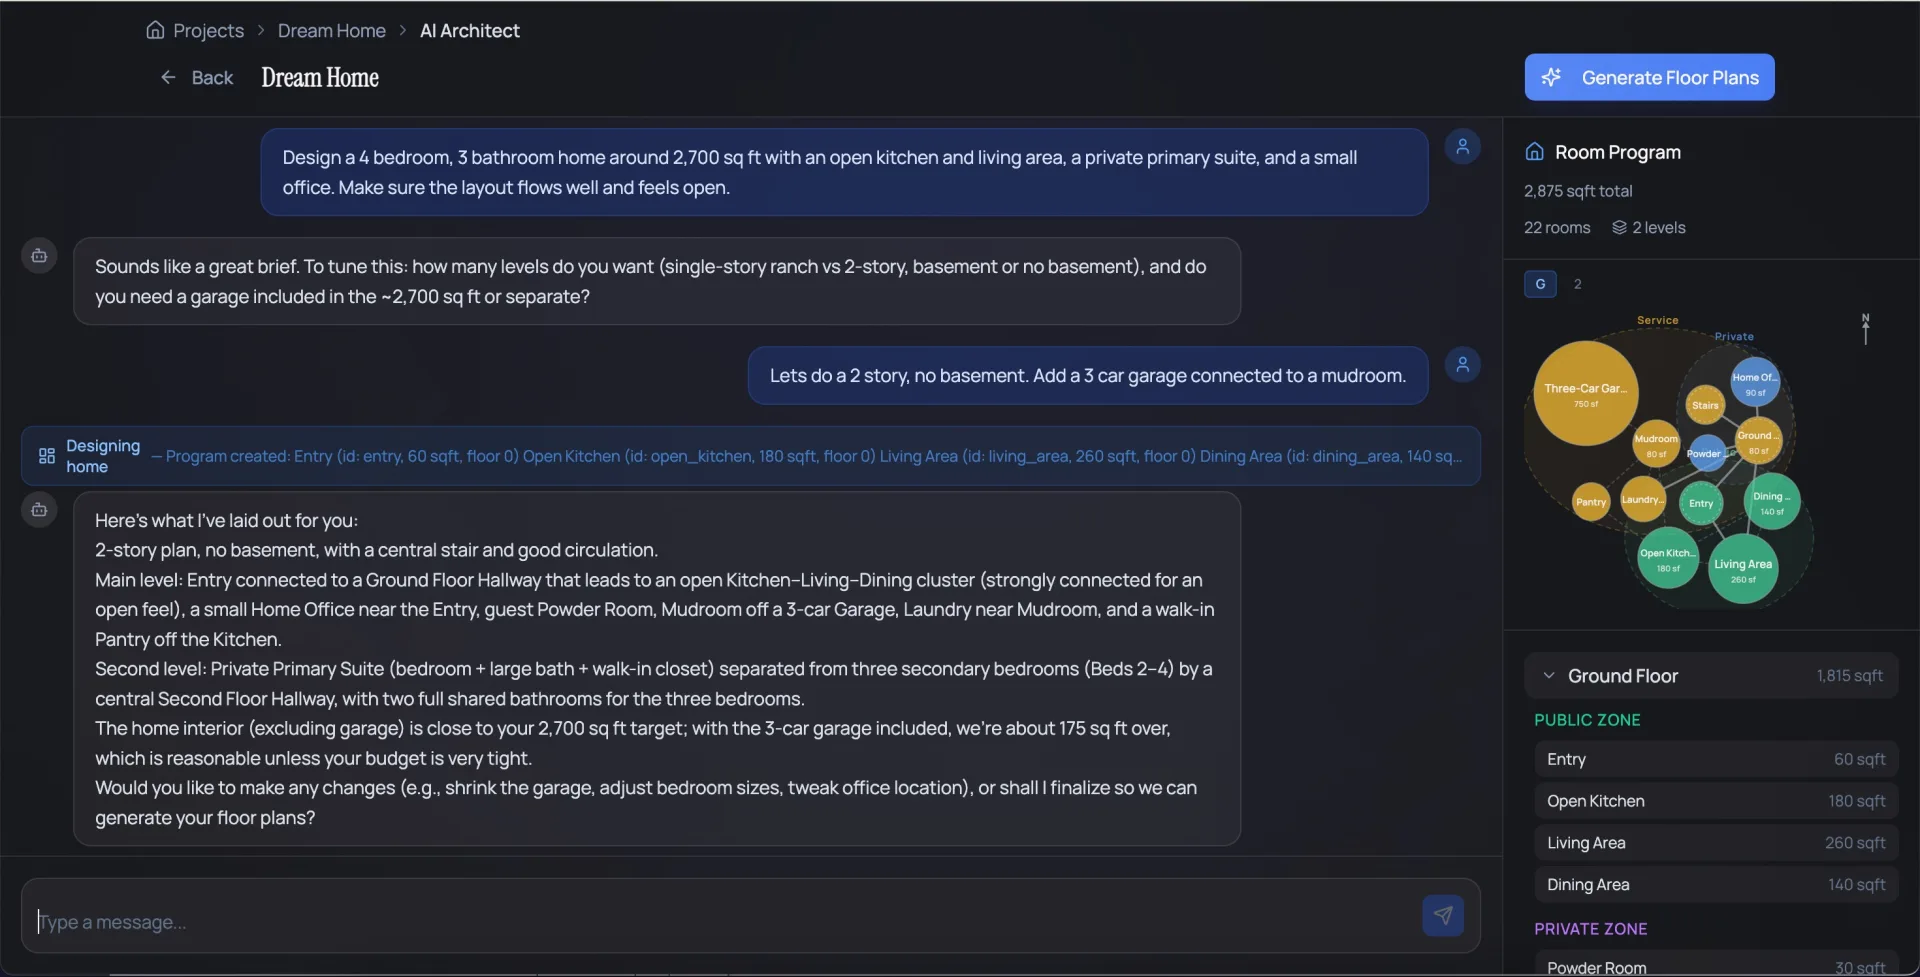This screenshot has height=977, width=1920.
Task: Click the grid icon in the Designing home chip
Action: pyautogui.click(x=46, y=456)
